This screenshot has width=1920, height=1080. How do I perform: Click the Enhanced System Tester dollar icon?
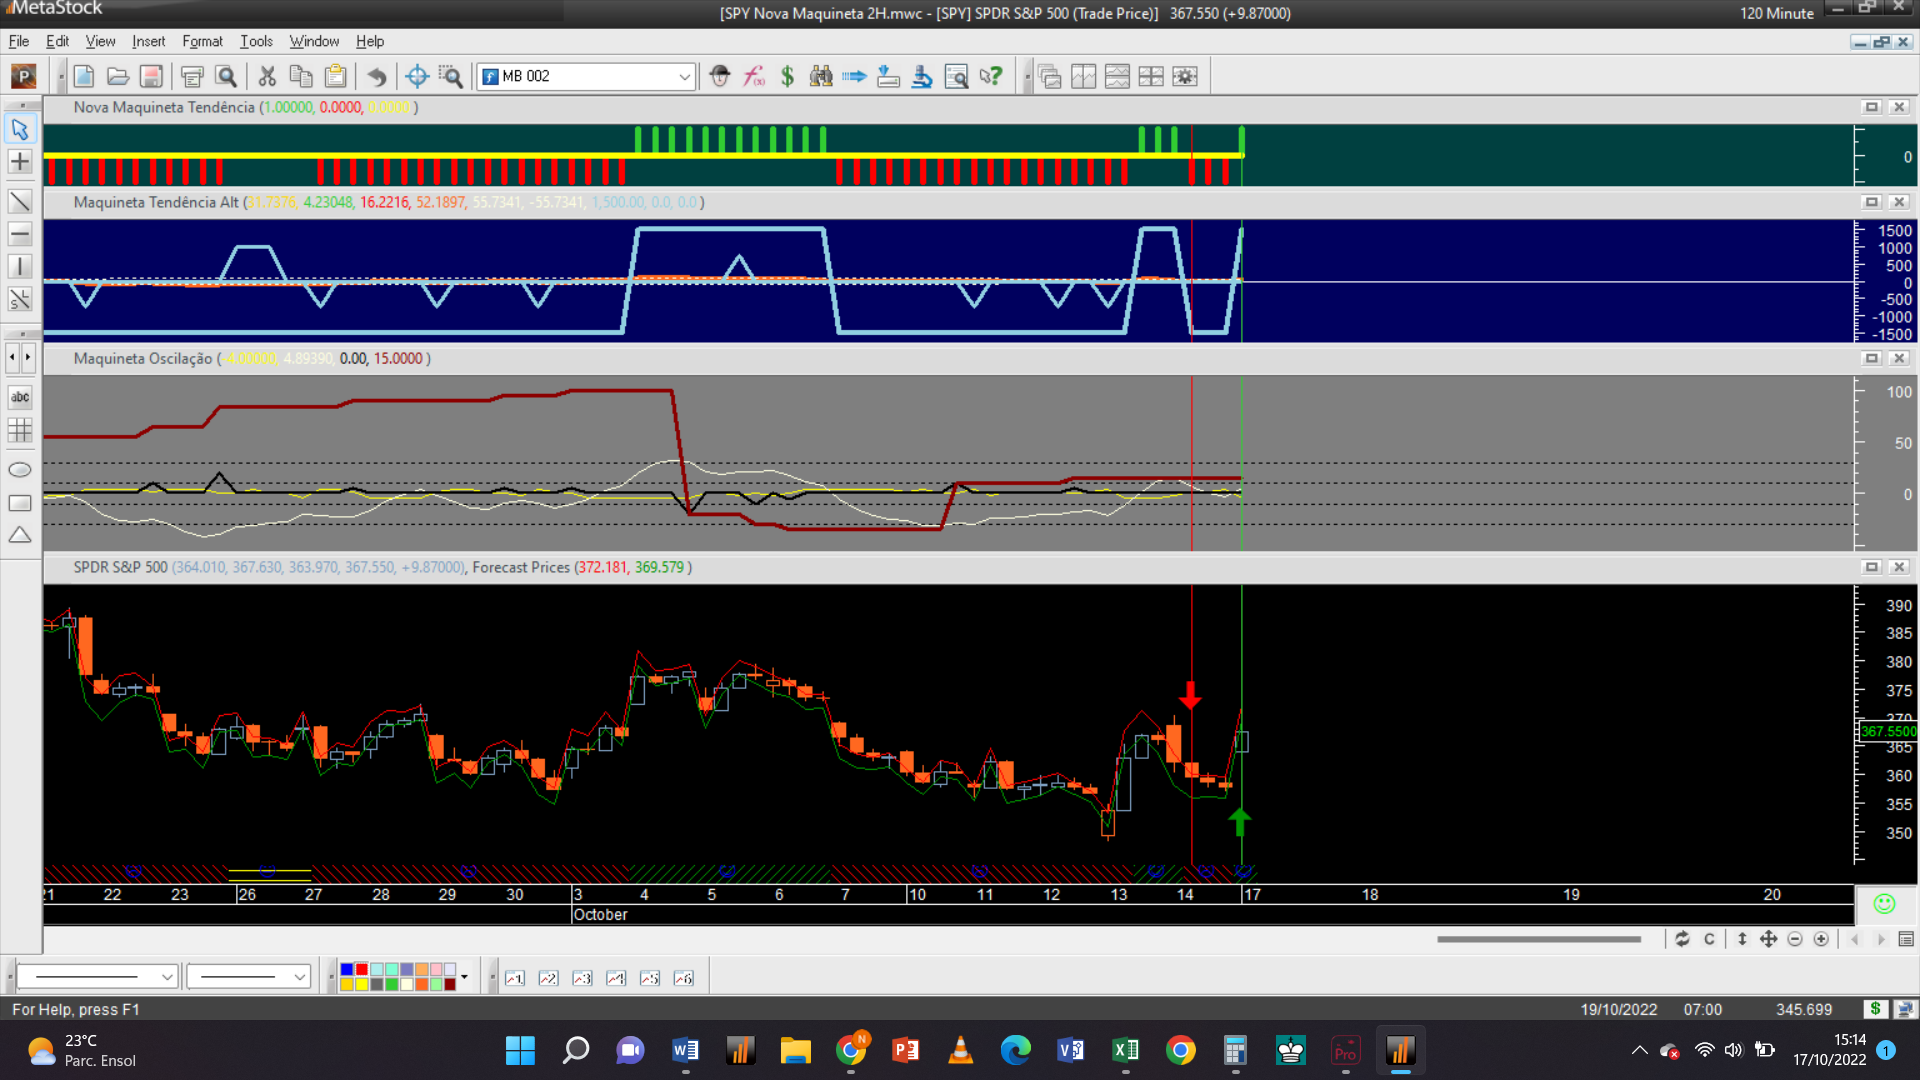pos(787,76)
